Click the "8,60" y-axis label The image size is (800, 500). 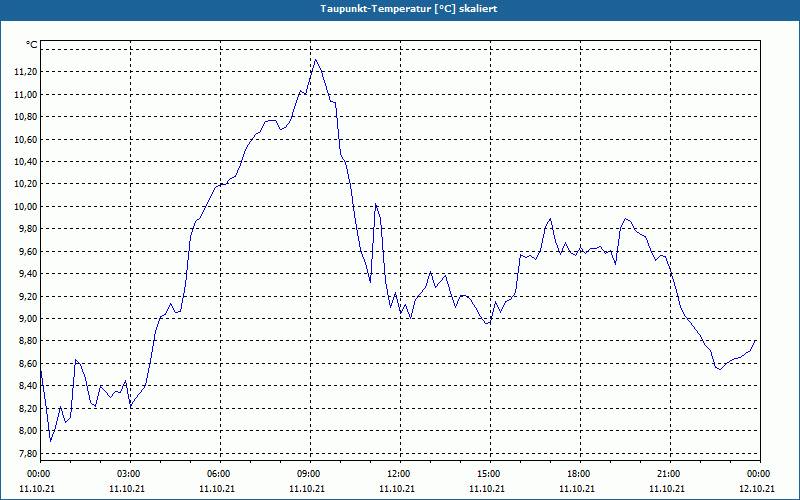pyautogui.click(x=27, y=364)
